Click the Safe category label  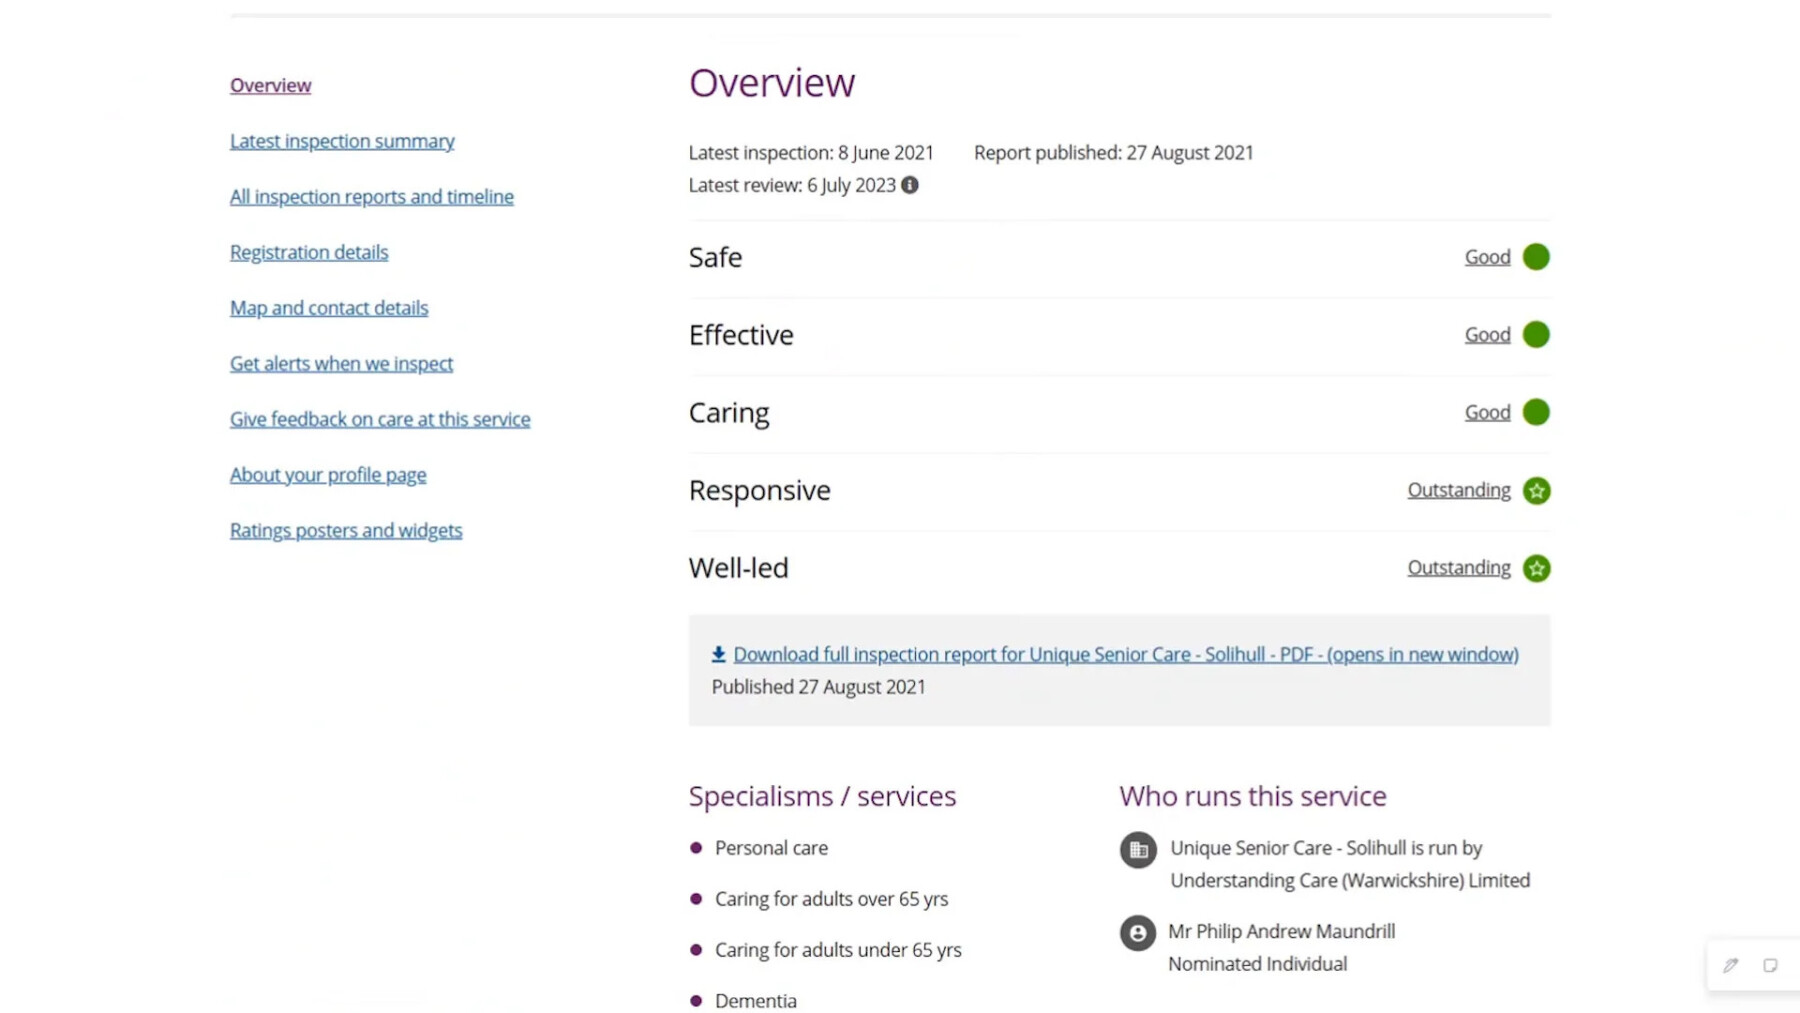(715, 257)
